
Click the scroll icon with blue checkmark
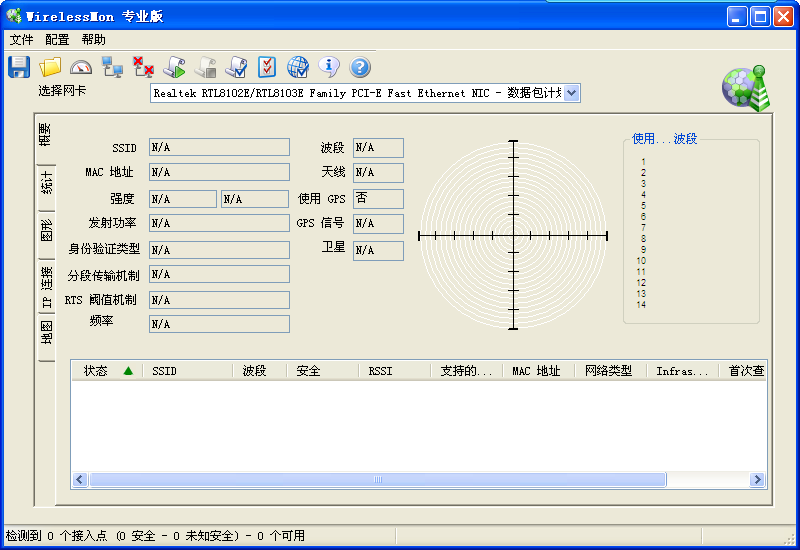click(x=236, y=67)
